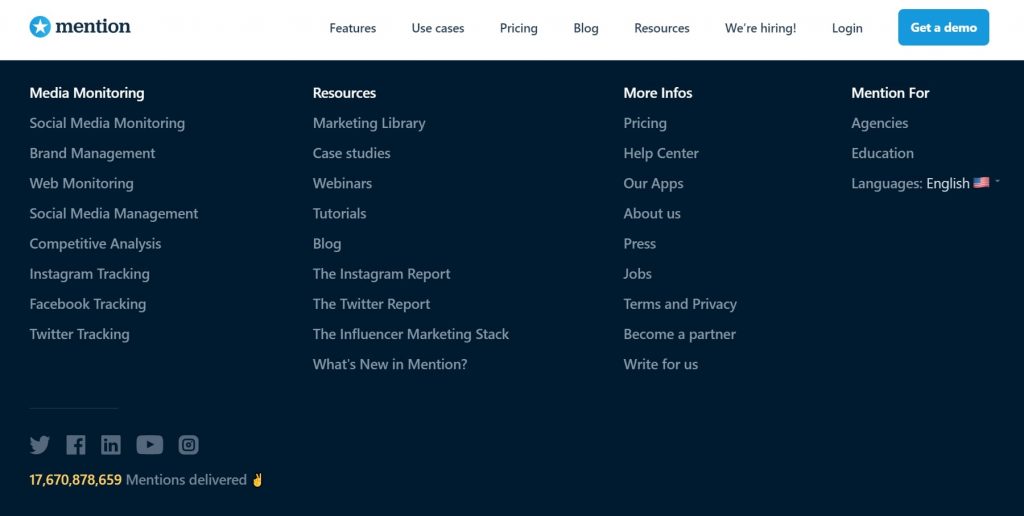
Task: Open Webinars link
Action: (x=342, y=184)
